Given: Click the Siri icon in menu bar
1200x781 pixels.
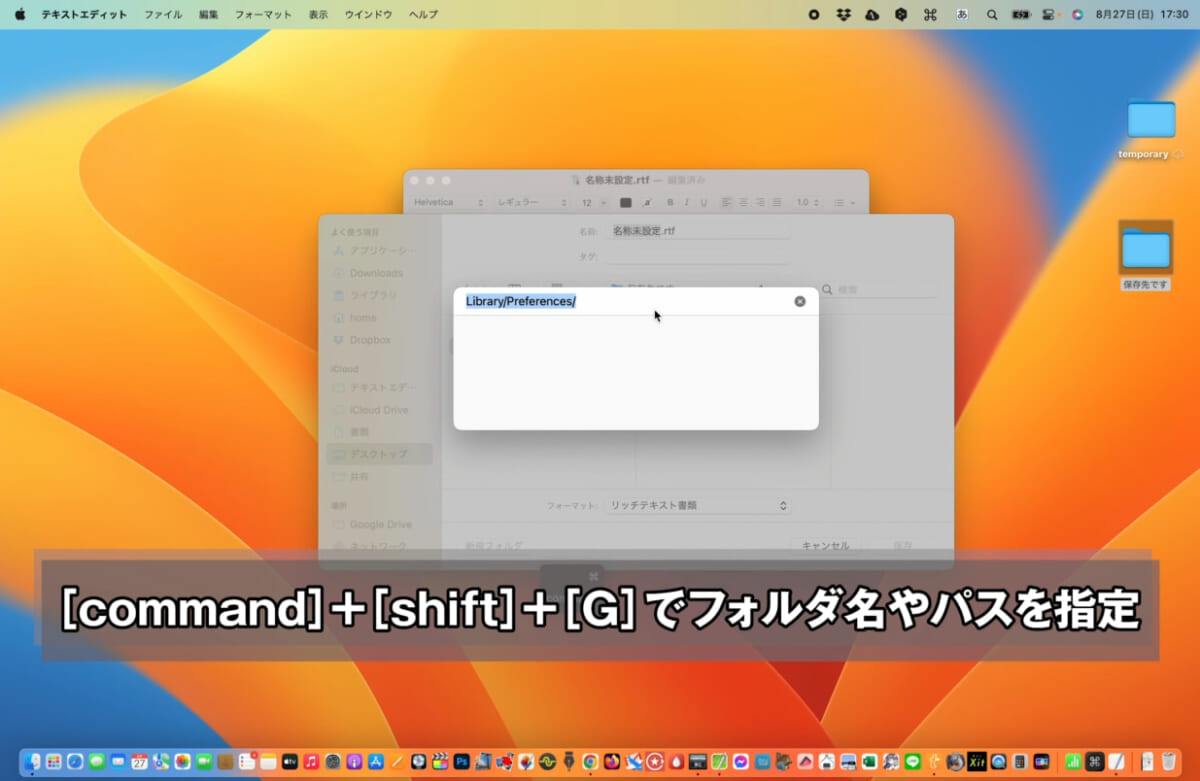Looking at the screenshot, I should 1077,15.
